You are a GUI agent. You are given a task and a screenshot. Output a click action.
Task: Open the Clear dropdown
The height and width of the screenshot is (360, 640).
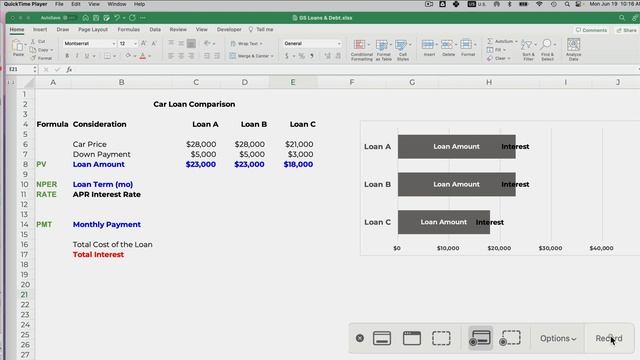(499, 58)
